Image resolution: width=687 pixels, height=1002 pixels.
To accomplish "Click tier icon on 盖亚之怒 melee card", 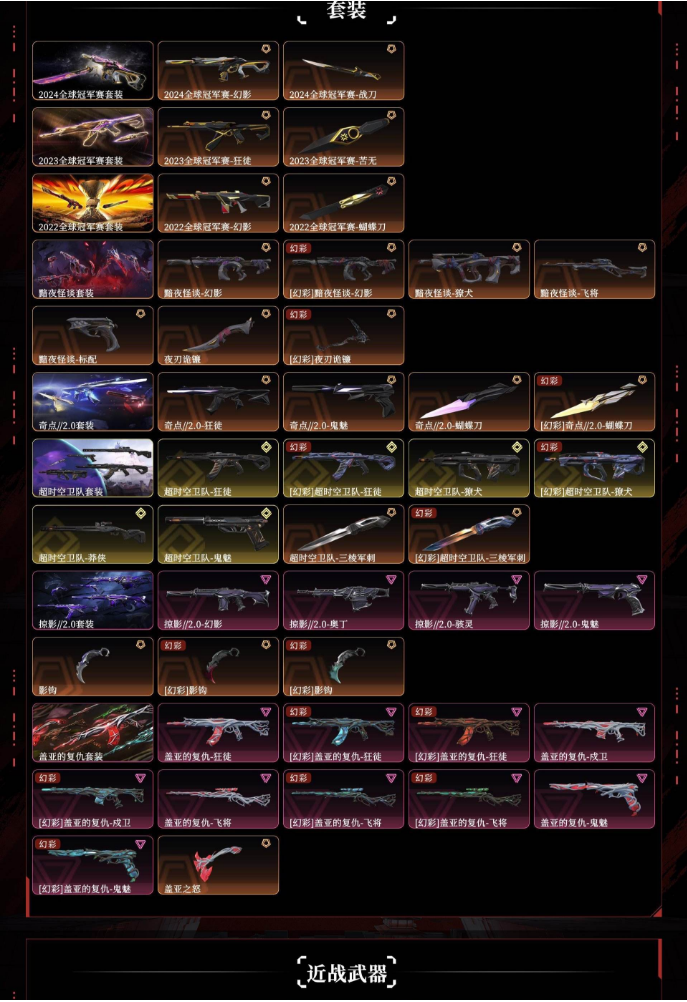I will pos(266,844).
